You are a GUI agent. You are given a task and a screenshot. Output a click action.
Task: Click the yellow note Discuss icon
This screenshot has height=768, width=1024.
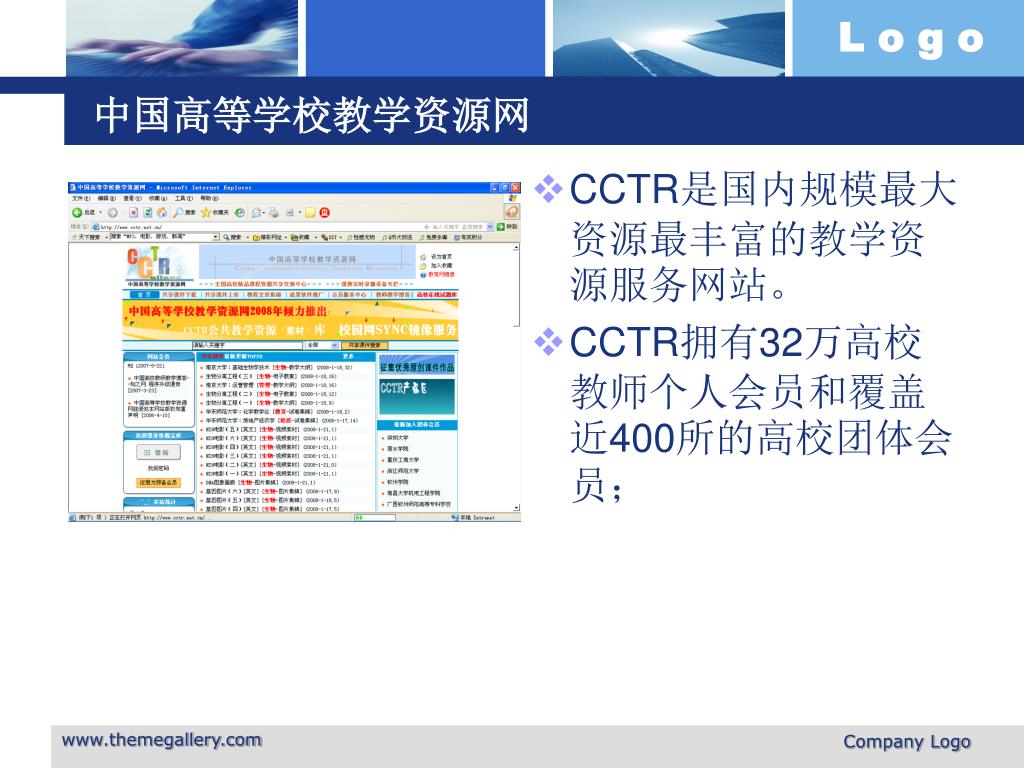310,212
